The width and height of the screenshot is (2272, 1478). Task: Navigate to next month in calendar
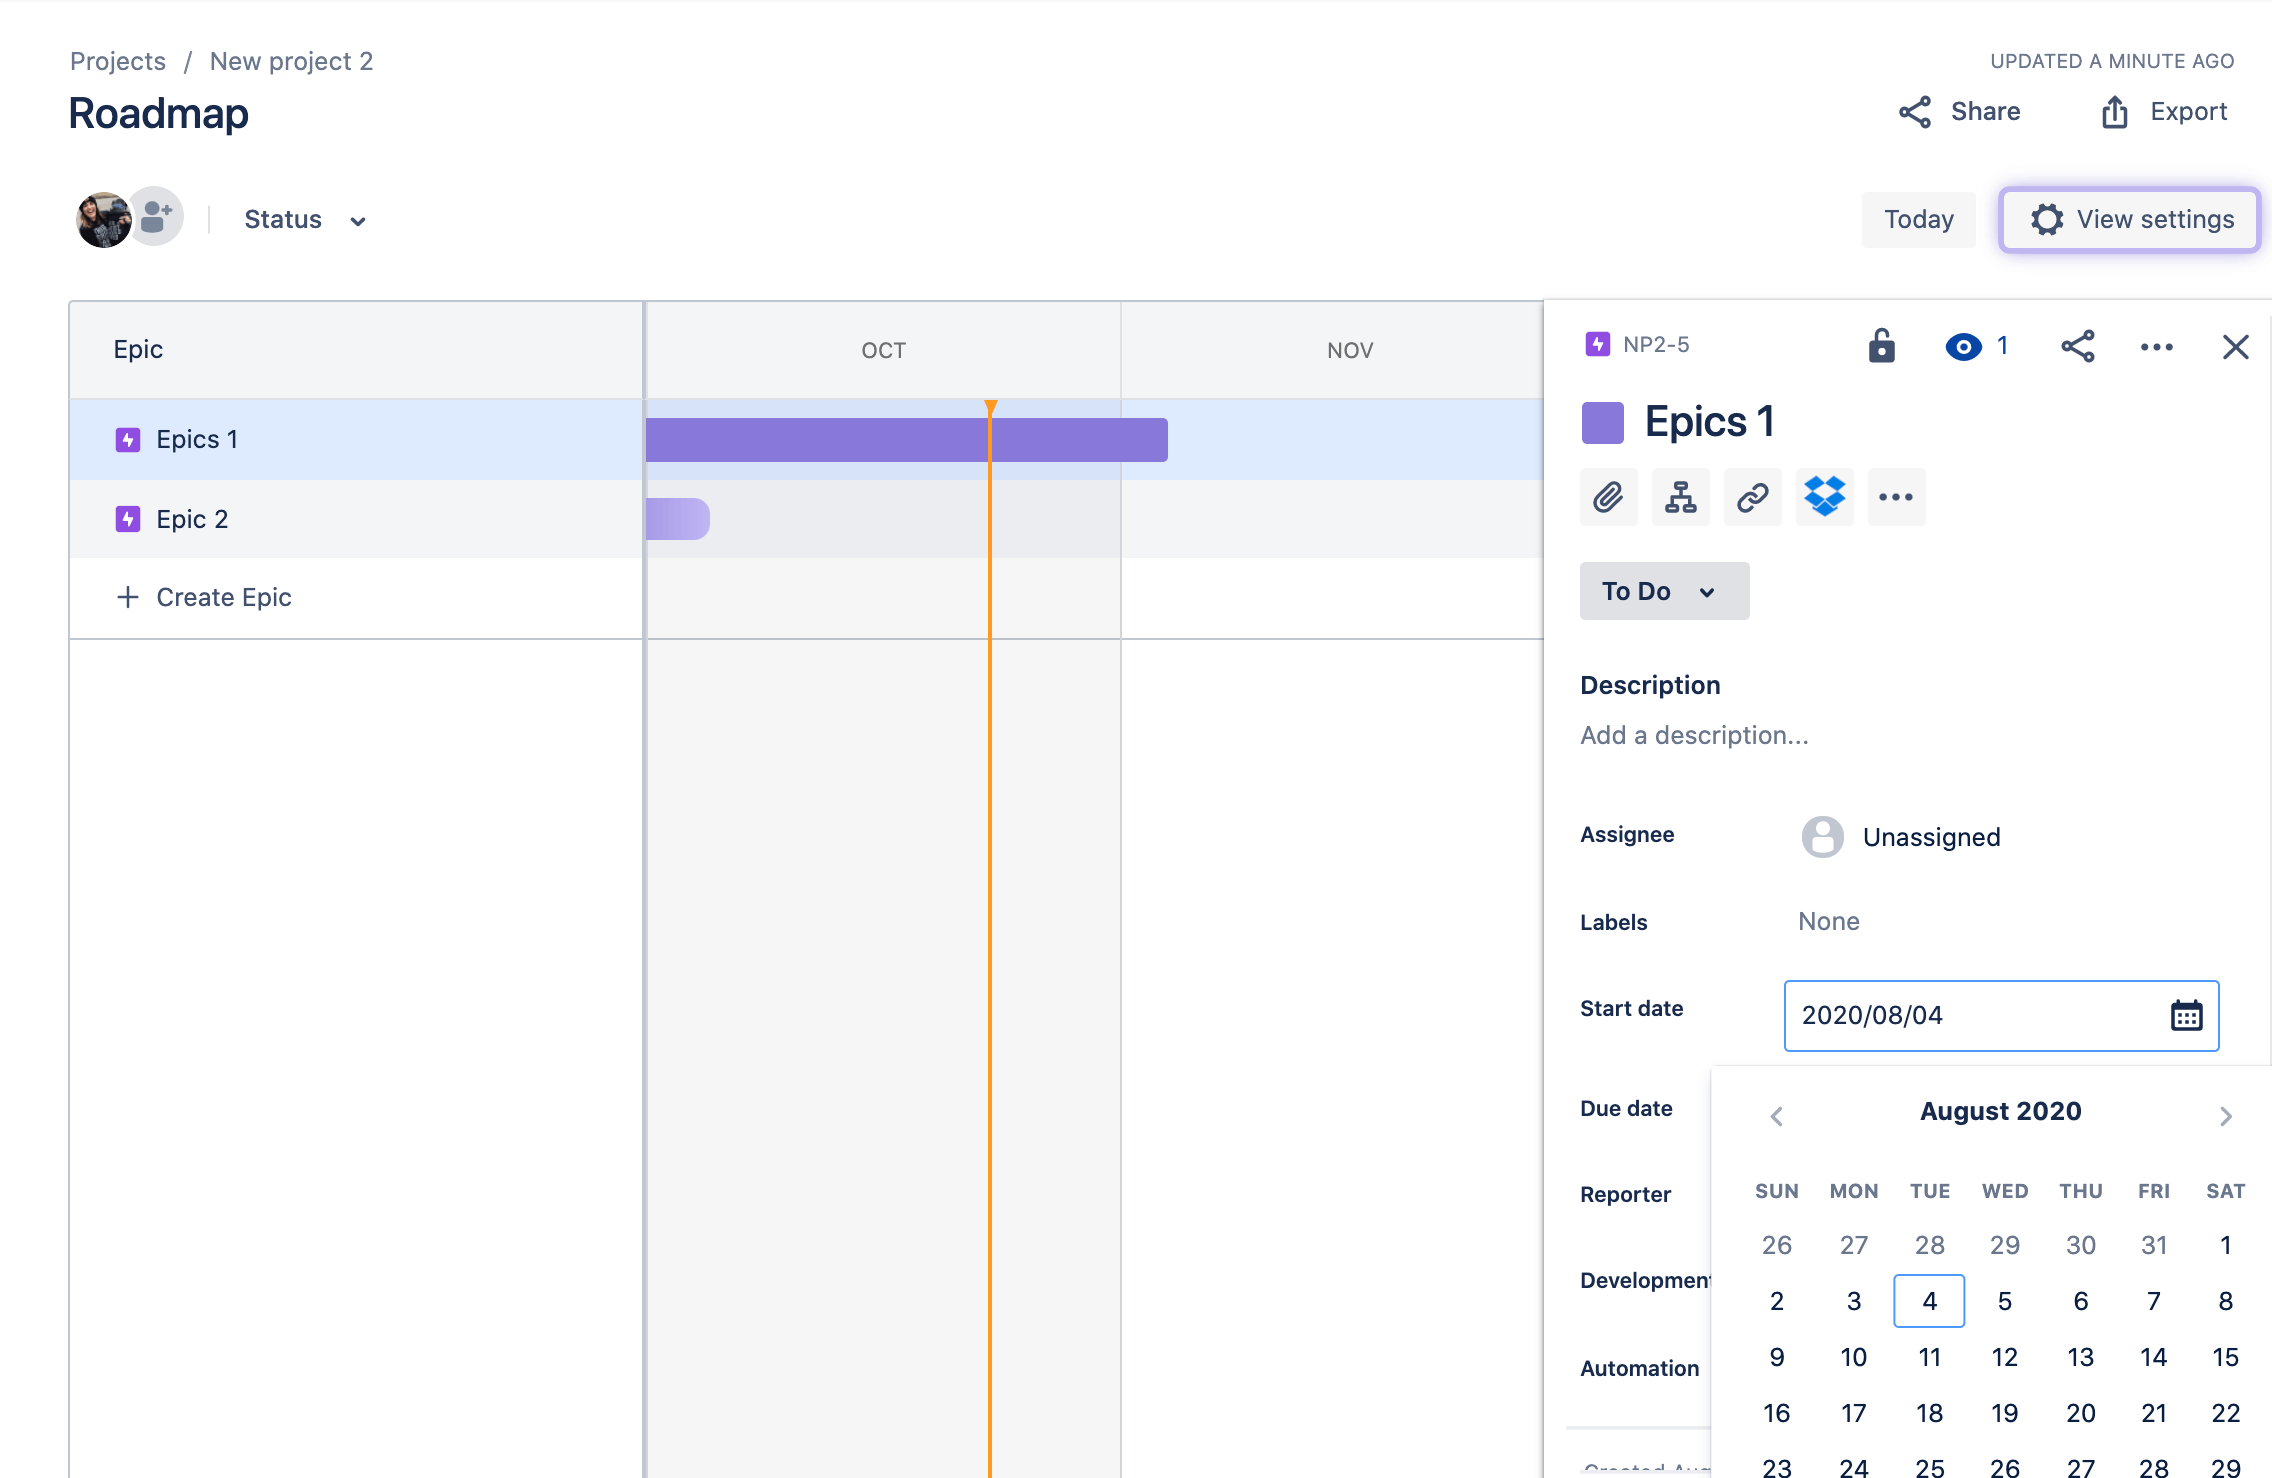tap(2224, 1114)
